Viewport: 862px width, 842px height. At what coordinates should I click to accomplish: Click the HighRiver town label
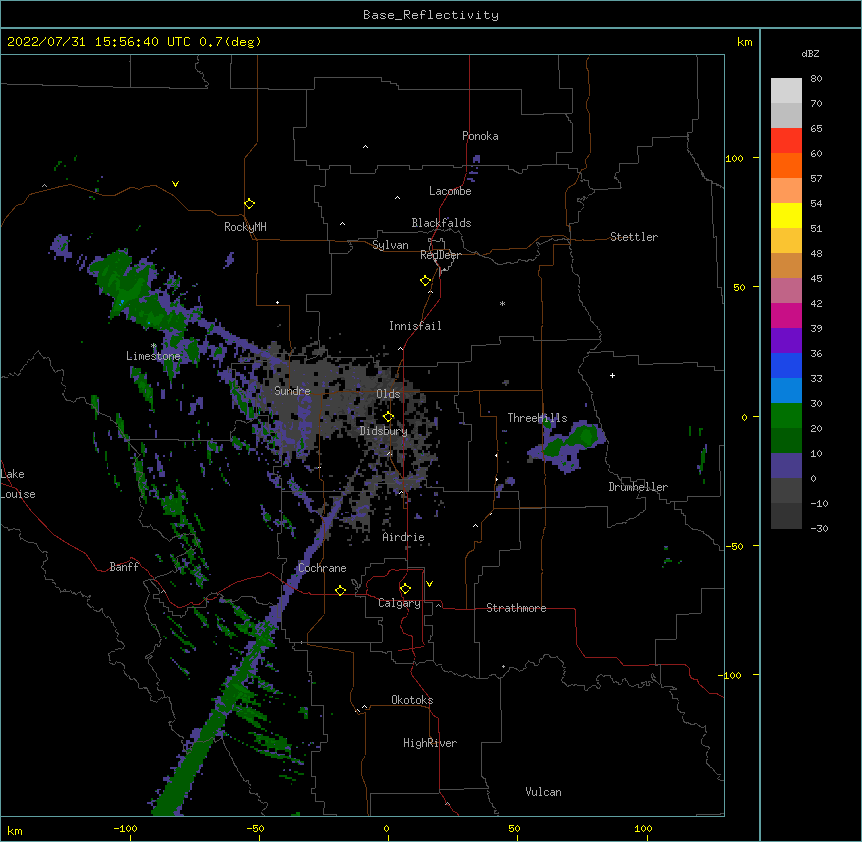click(430, 743)
